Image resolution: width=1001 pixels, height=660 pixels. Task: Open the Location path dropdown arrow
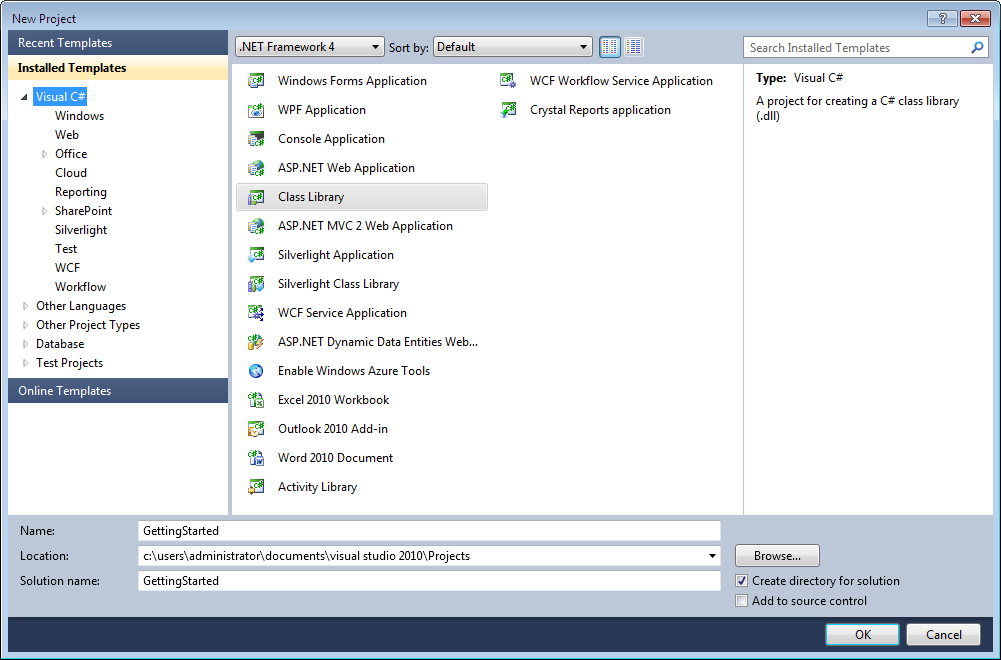[x=712, y=556]
